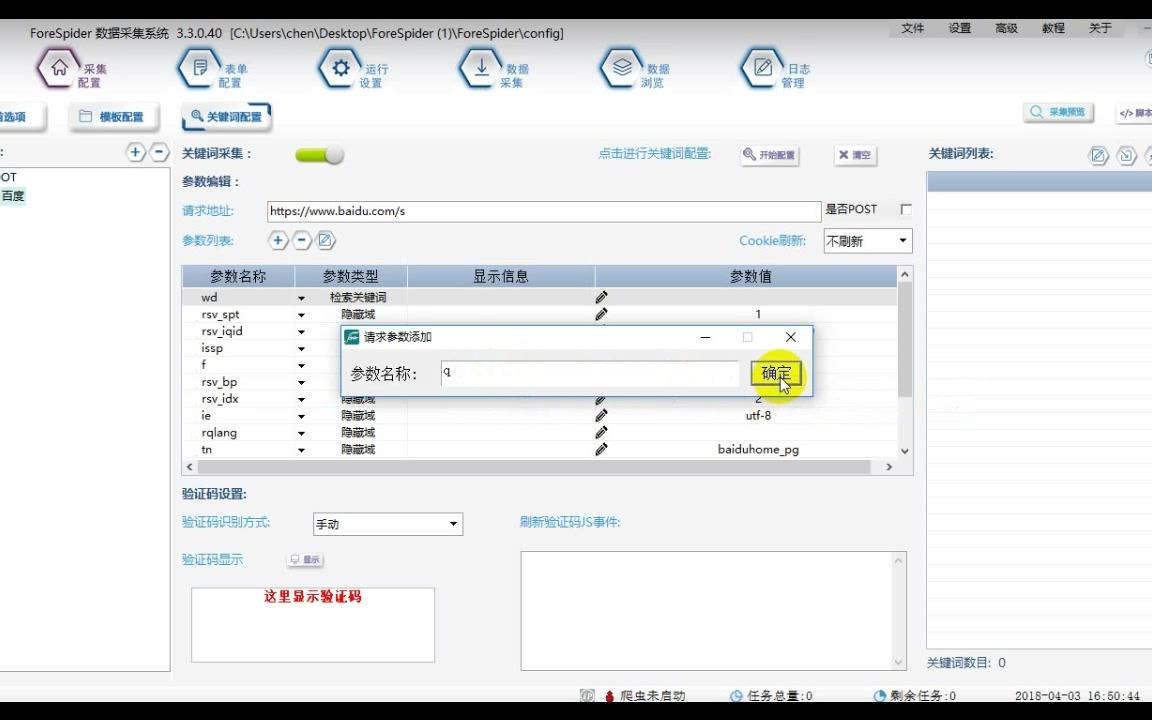Remove a parameter using the minus icon
1152x720 pixels.
click(301, 240)
